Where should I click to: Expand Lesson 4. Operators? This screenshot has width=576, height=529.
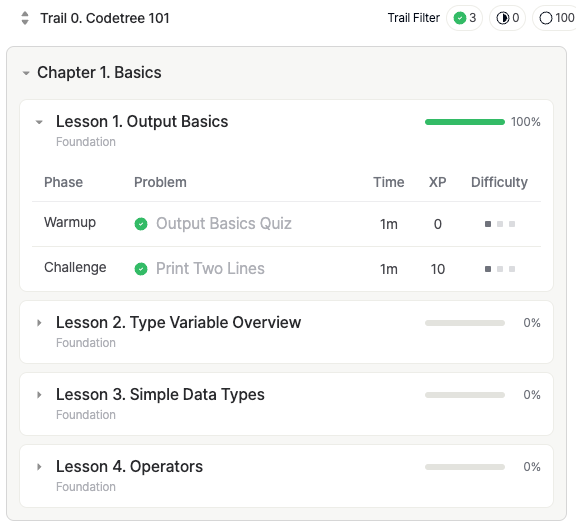39,467
